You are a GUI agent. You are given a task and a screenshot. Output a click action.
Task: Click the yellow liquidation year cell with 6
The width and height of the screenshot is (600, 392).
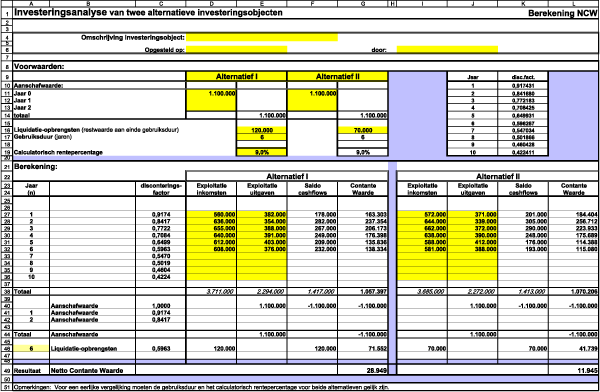pos(31,349)
